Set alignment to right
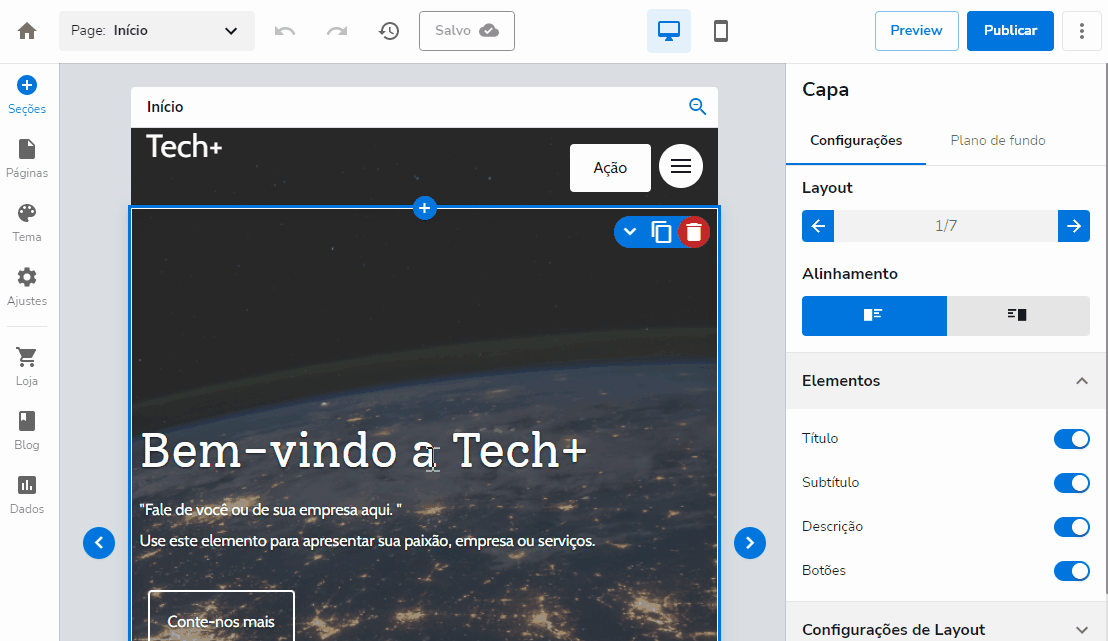 [x=1018, y=315]
